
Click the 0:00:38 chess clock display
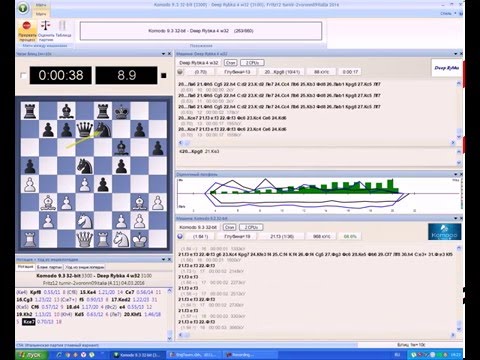coord(61,75)
